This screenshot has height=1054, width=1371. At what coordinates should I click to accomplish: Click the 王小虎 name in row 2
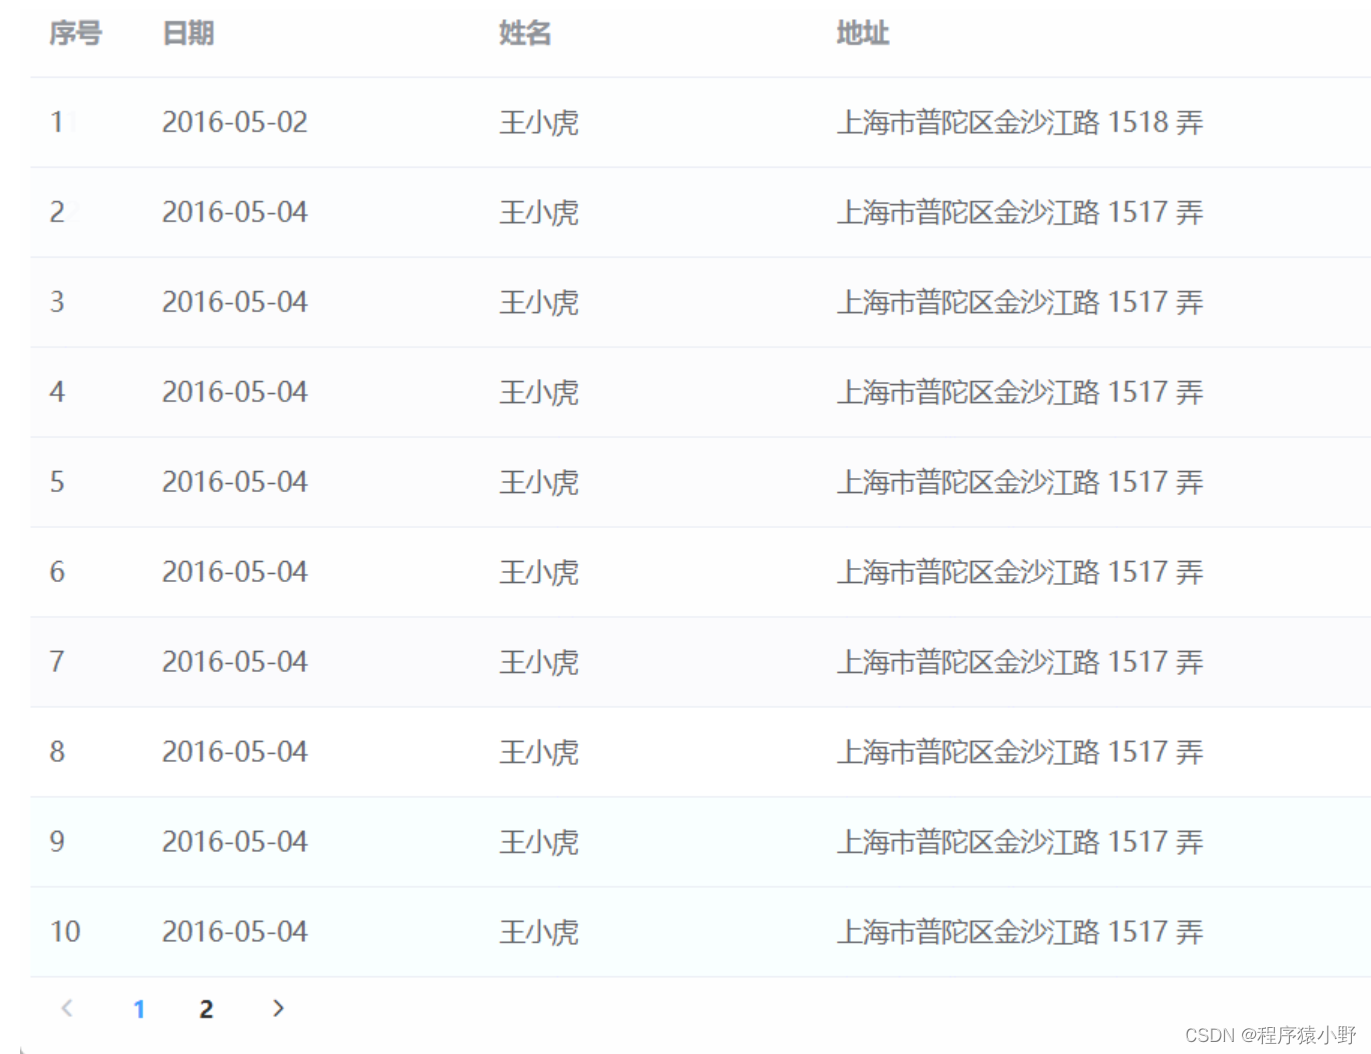click(x=539, y=212)
